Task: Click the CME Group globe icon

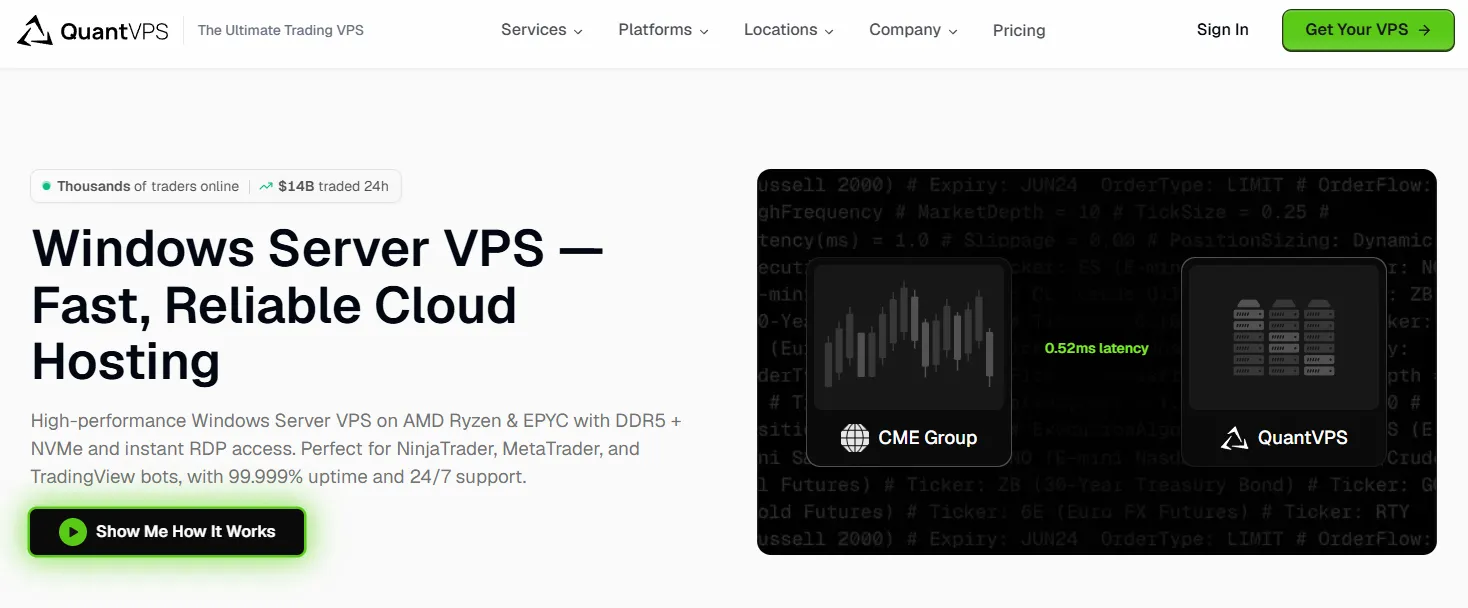Action: coord(855,437)
